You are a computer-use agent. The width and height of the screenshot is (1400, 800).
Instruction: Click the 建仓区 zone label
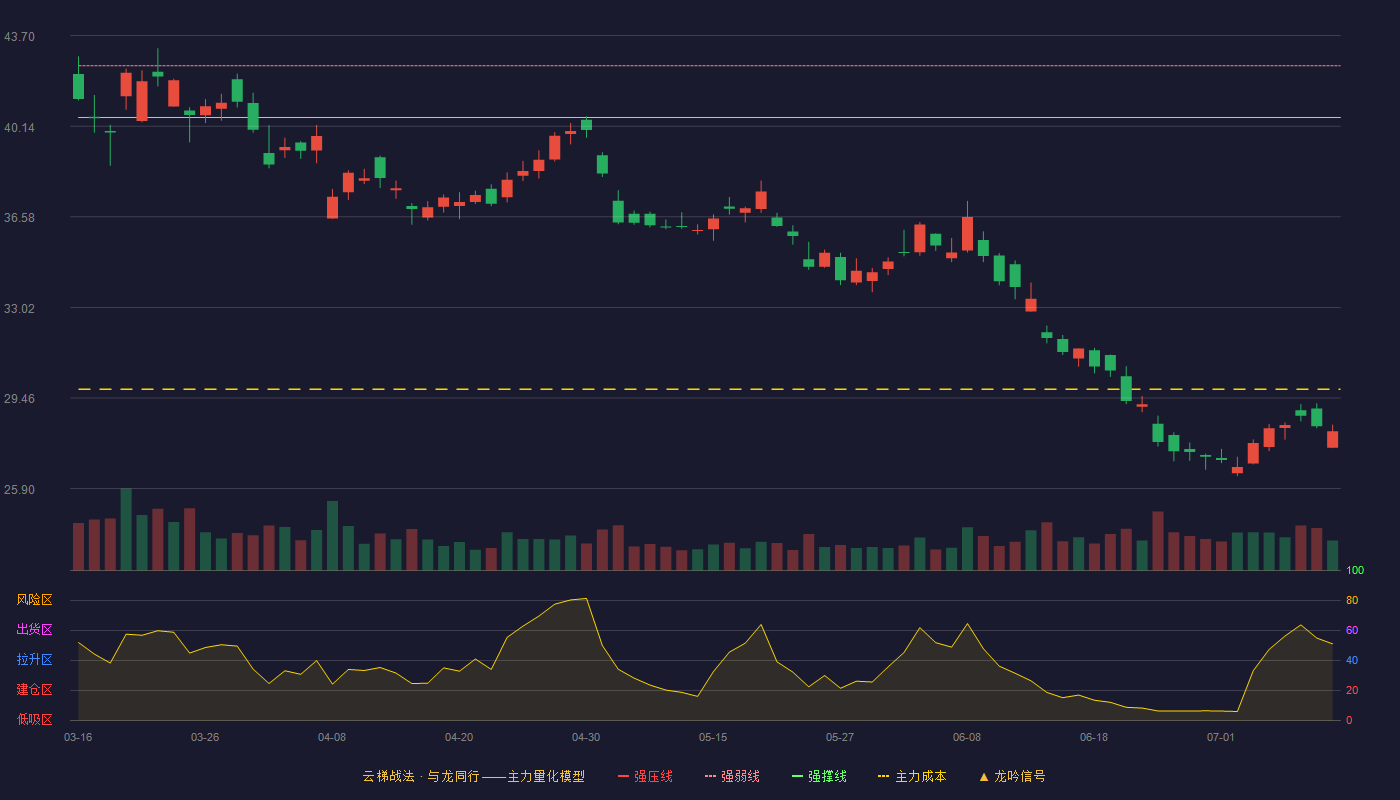point(34,690)
